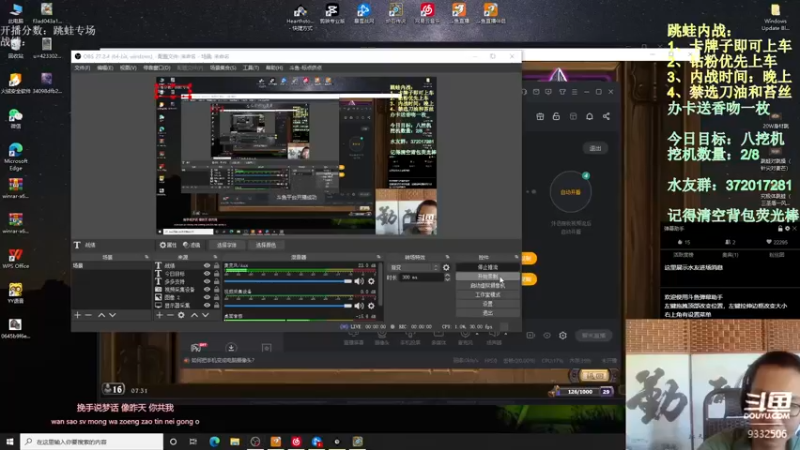Viewport: 800px width, 450px height.
Task: Open settings gear at bottom of Douyu window
Action: coord(563,335)
